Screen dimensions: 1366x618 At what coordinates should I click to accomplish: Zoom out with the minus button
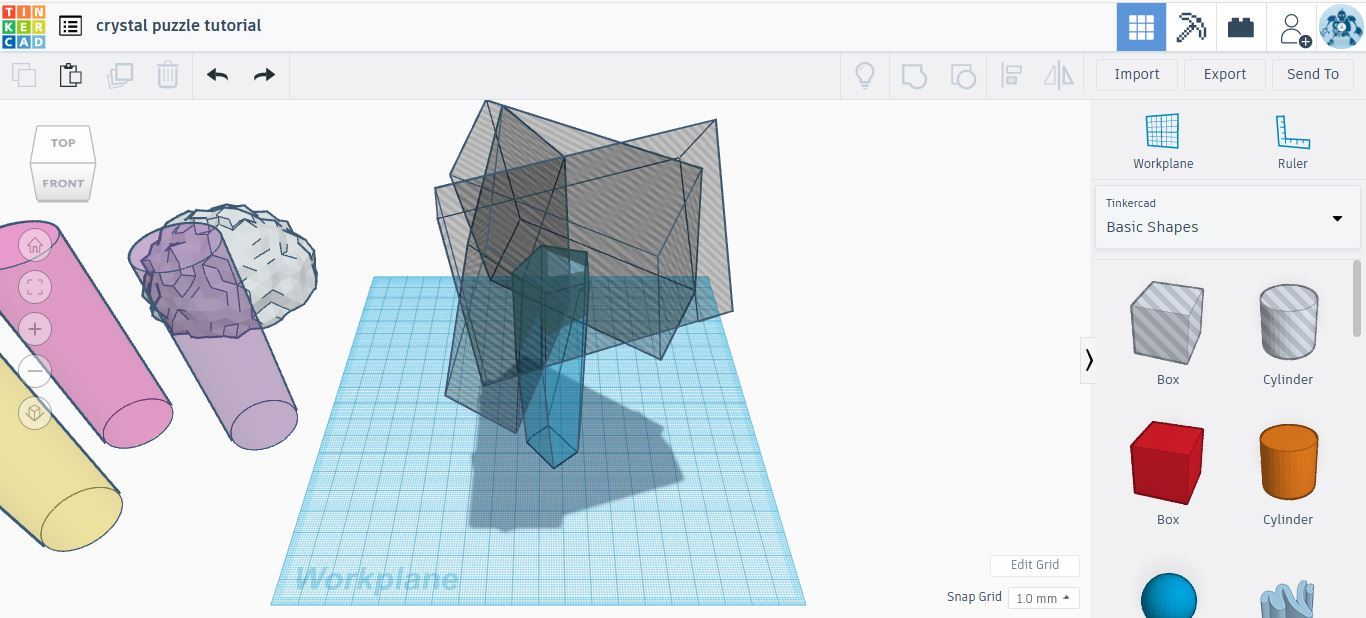[x=35, y=371]
